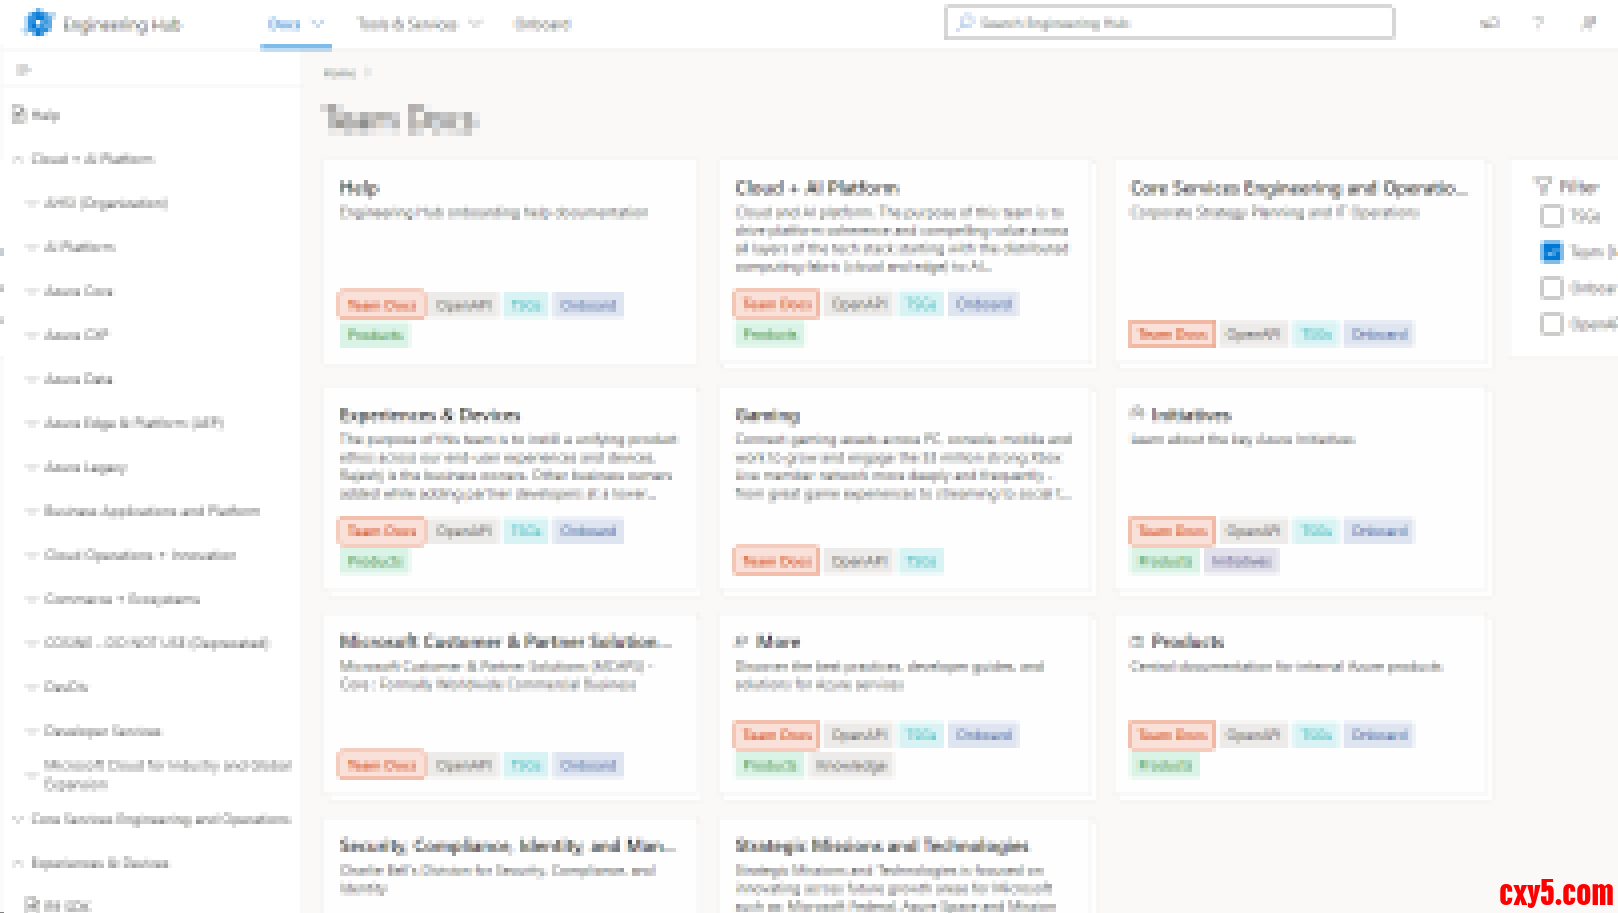Collapse the sidebar using the top-left toggle icon

pyautogui.click(x=24, y=70)
